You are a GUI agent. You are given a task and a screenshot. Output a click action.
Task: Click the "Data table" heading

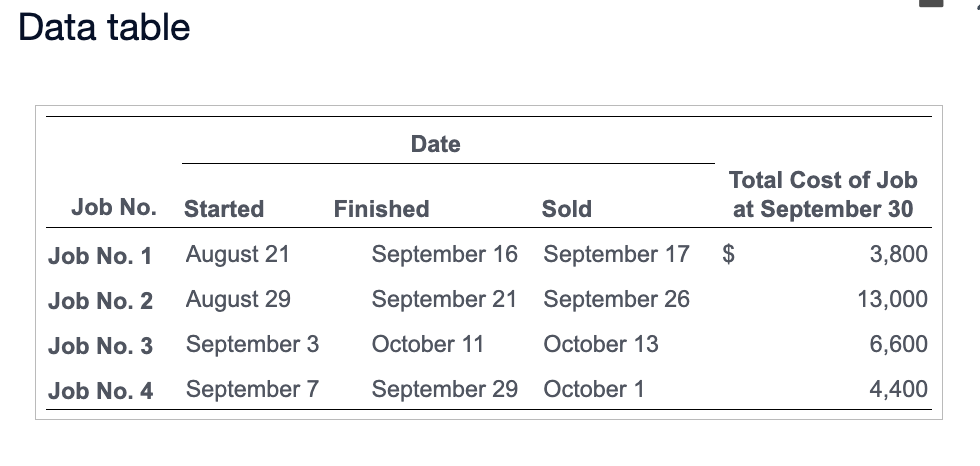coord(104,27)
